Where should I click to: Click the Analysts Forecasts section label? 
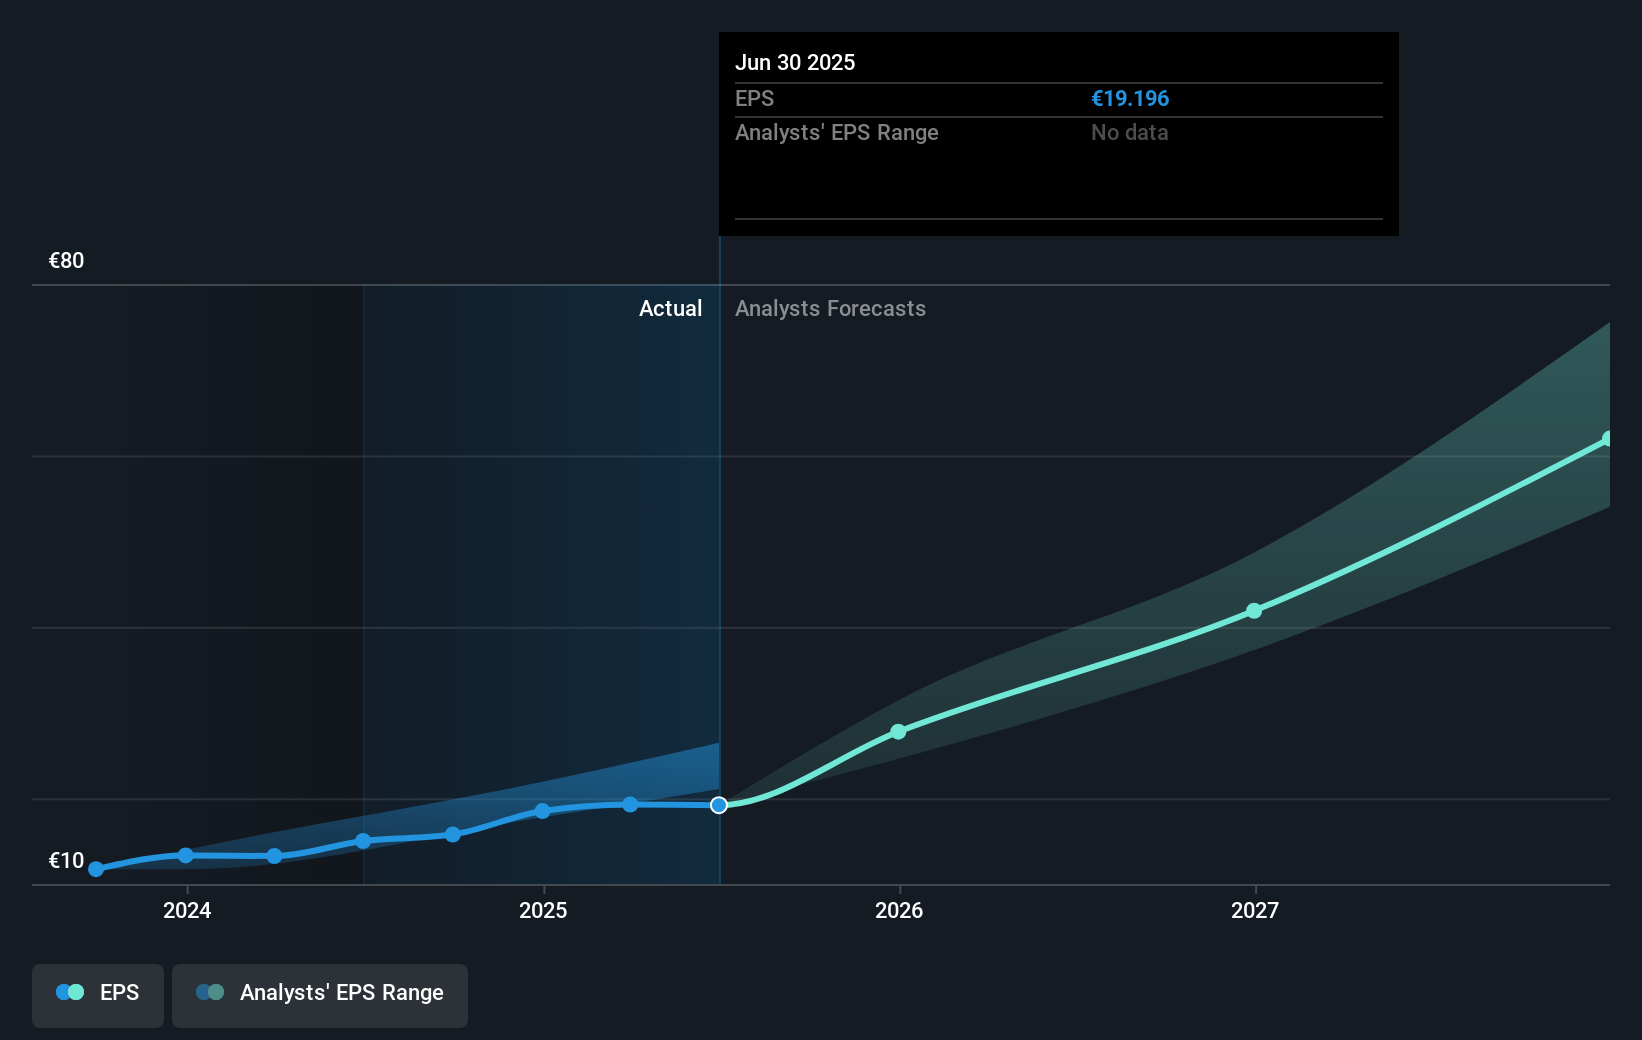coord(830,308)
